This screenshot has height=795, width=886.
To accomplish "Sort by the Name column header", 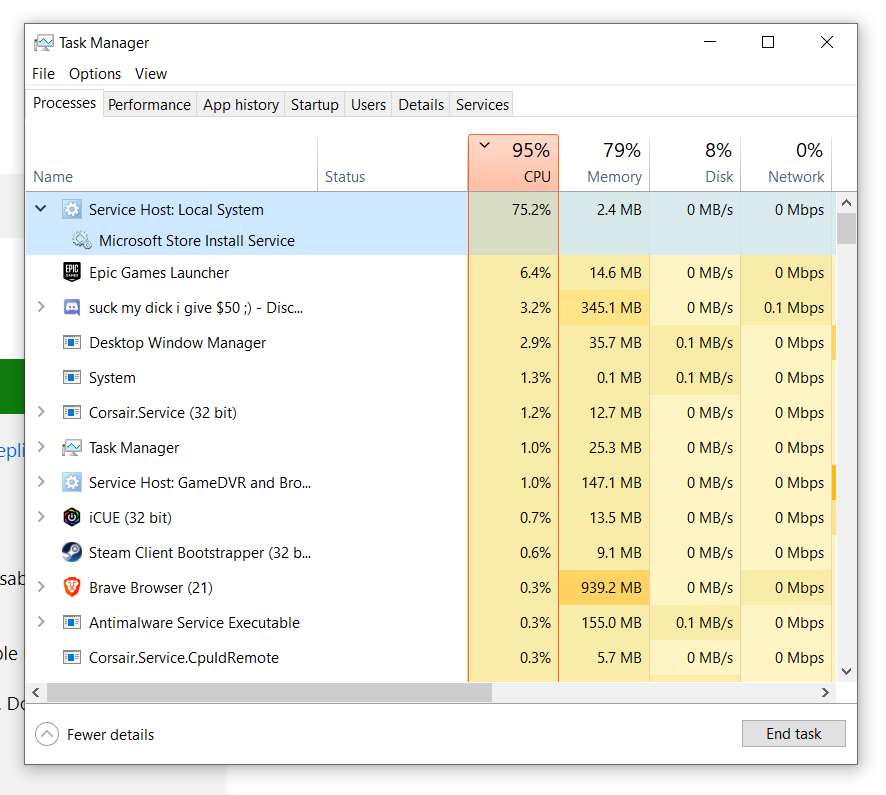I will [172, 164].
